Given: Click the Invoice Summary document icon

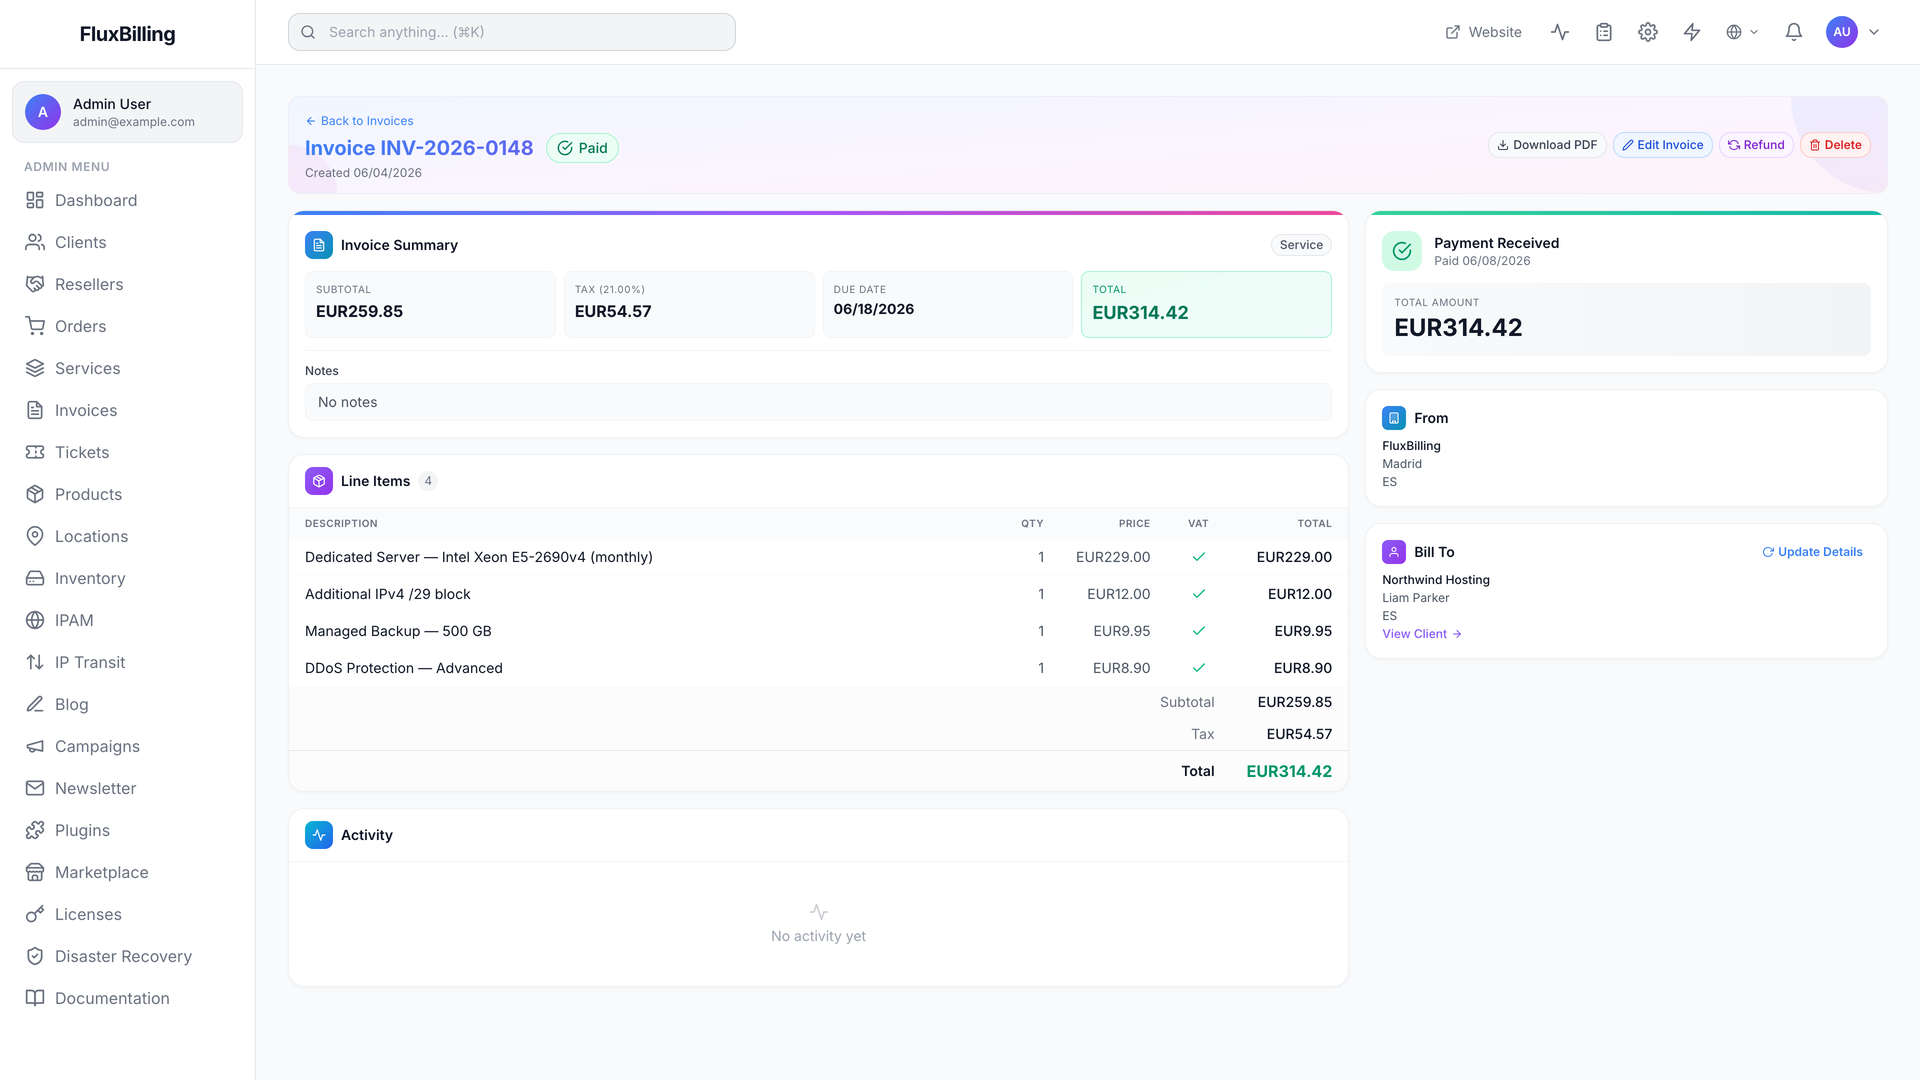Looking at the screenshot, I should (x=319, y=245).
